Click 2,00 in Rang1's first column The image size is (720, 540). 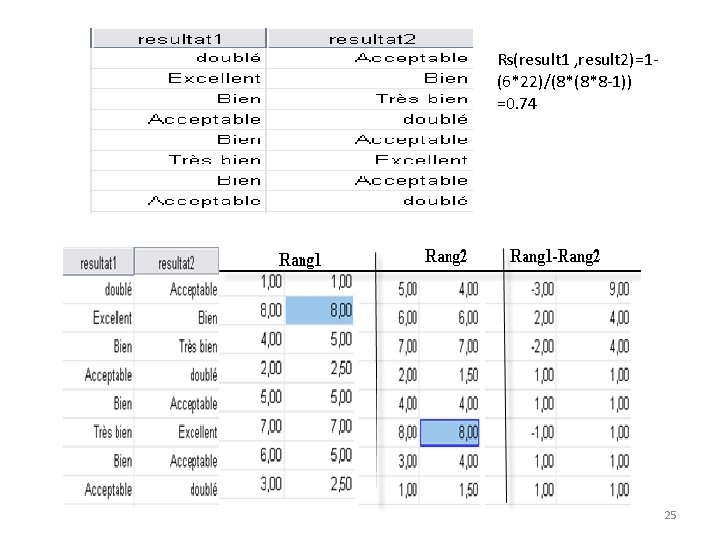pos(271,368)
